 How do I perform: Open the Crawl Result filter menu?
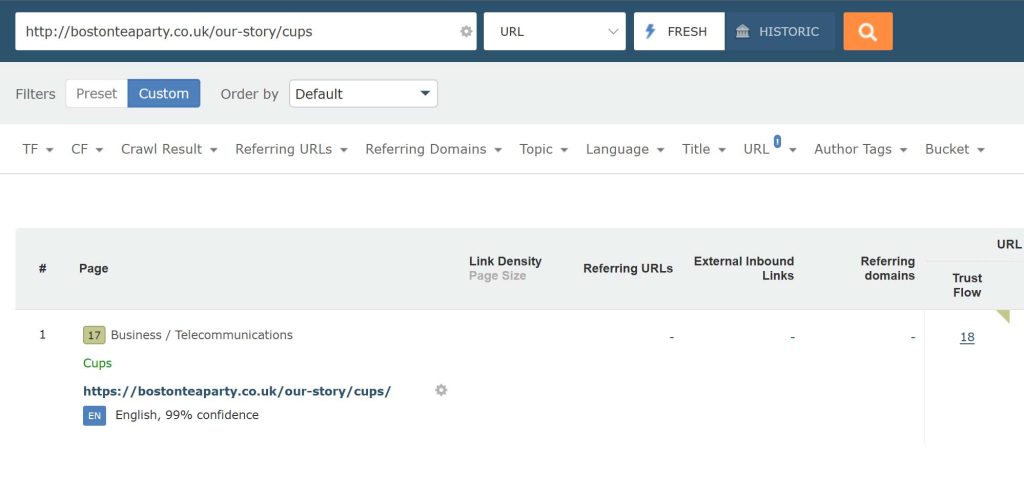(x=169, y=149)
